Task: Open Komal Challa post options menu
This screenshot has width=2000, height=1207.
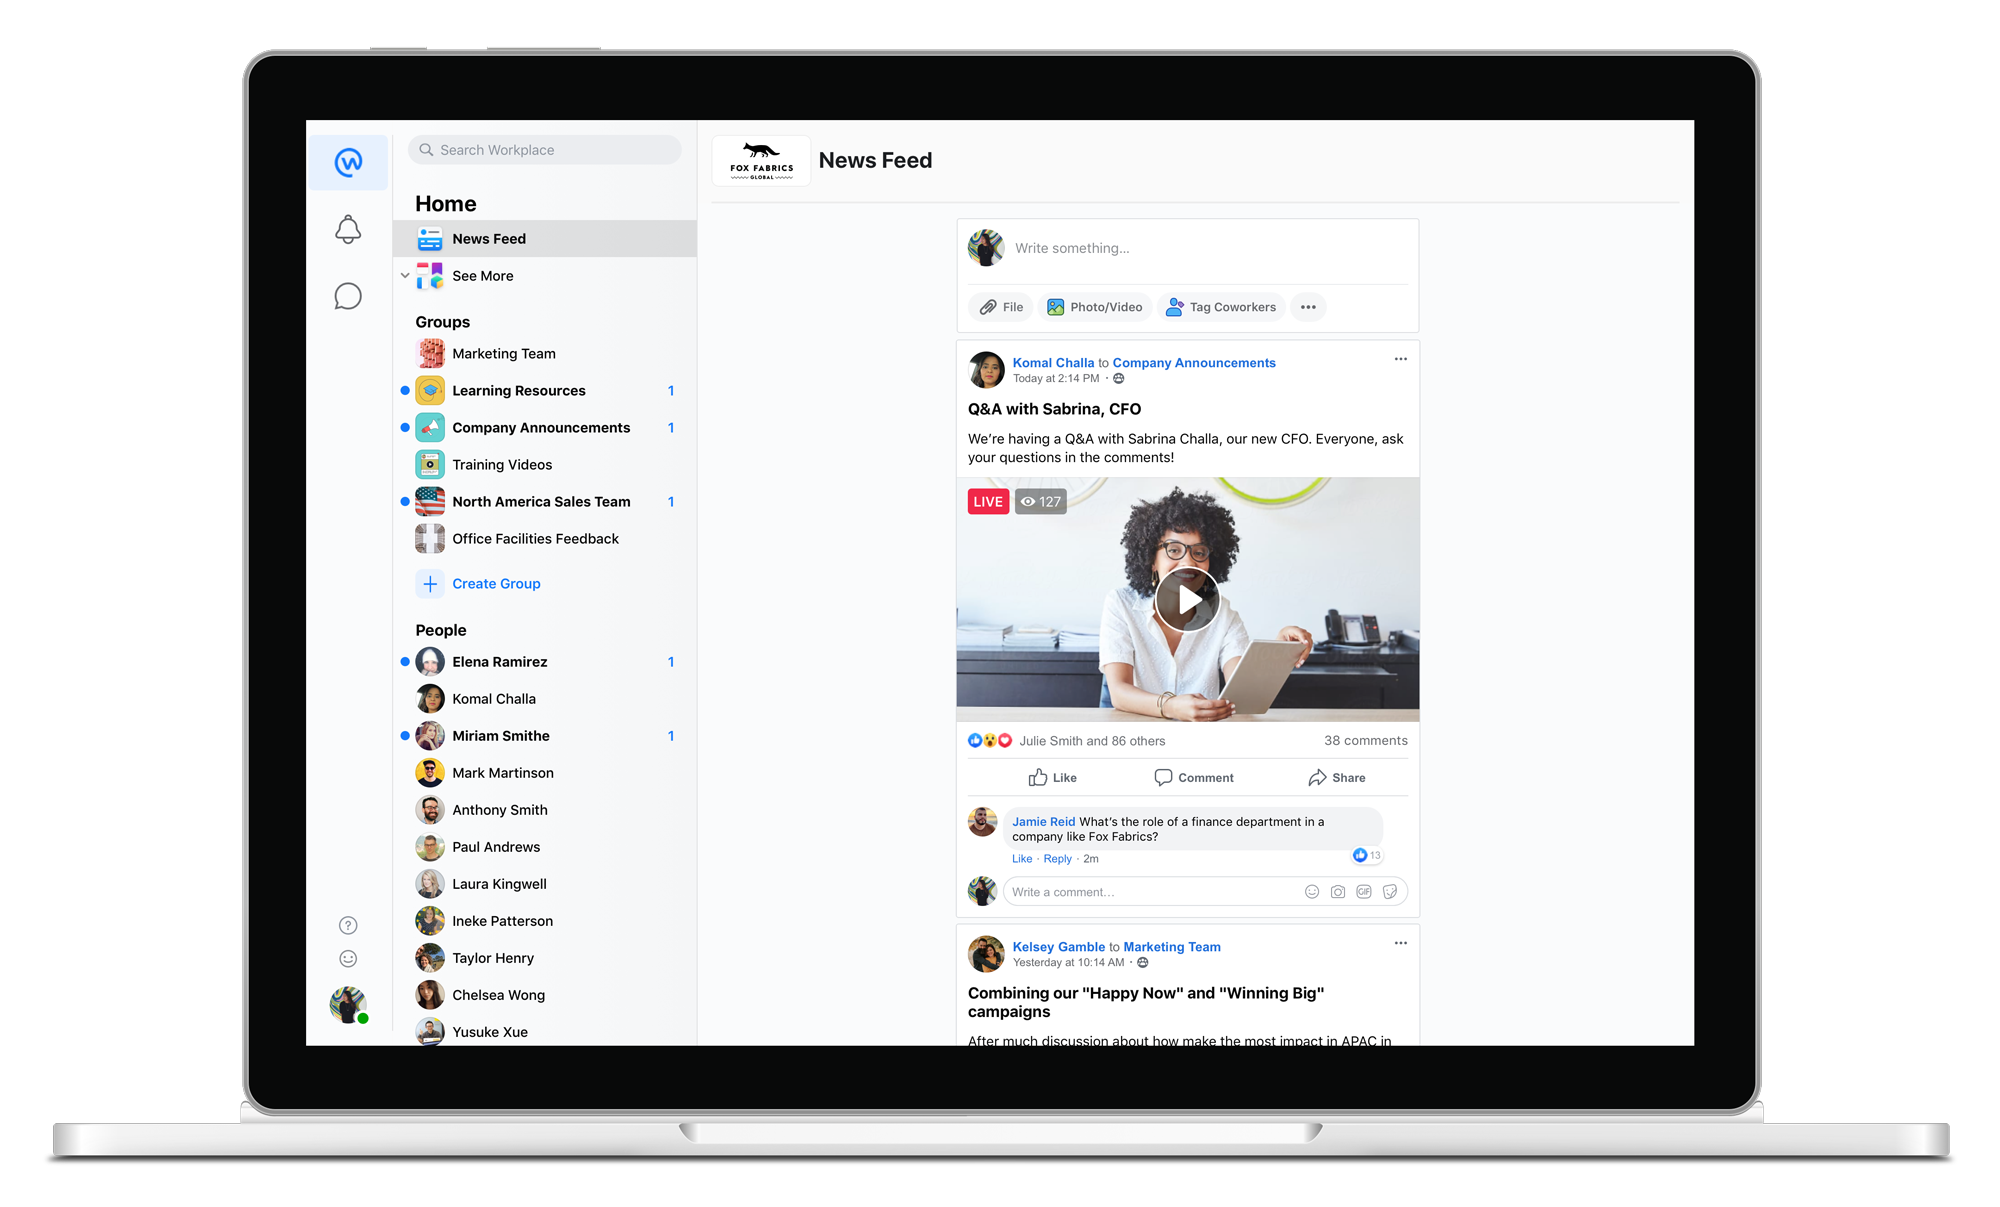Action: pyautogui.click(x=1400, y=359)
